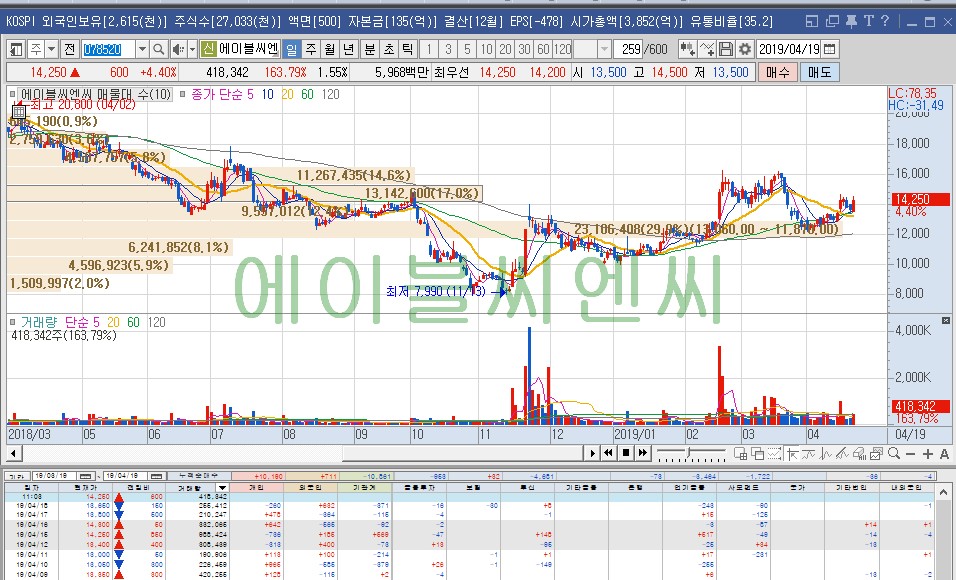Click the 매수 buy button
The image size is (956, 580).
(x=777, y=72)
